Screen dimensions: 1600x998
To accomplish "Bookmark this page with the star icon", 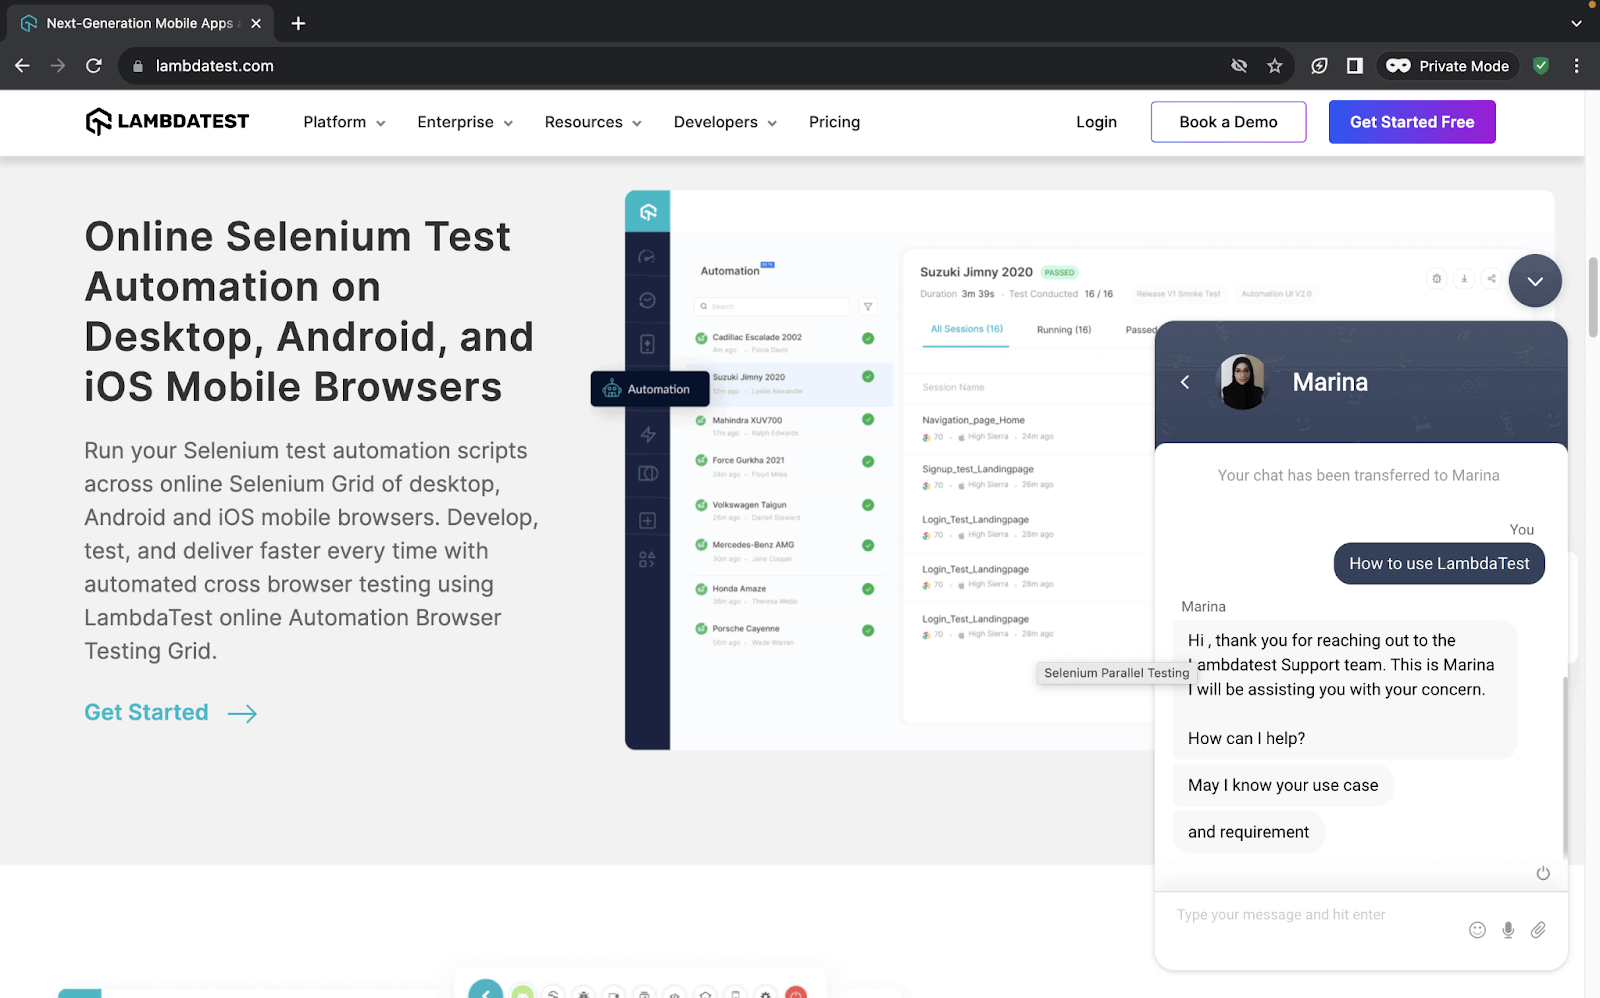I will [x=1274, y=66].
